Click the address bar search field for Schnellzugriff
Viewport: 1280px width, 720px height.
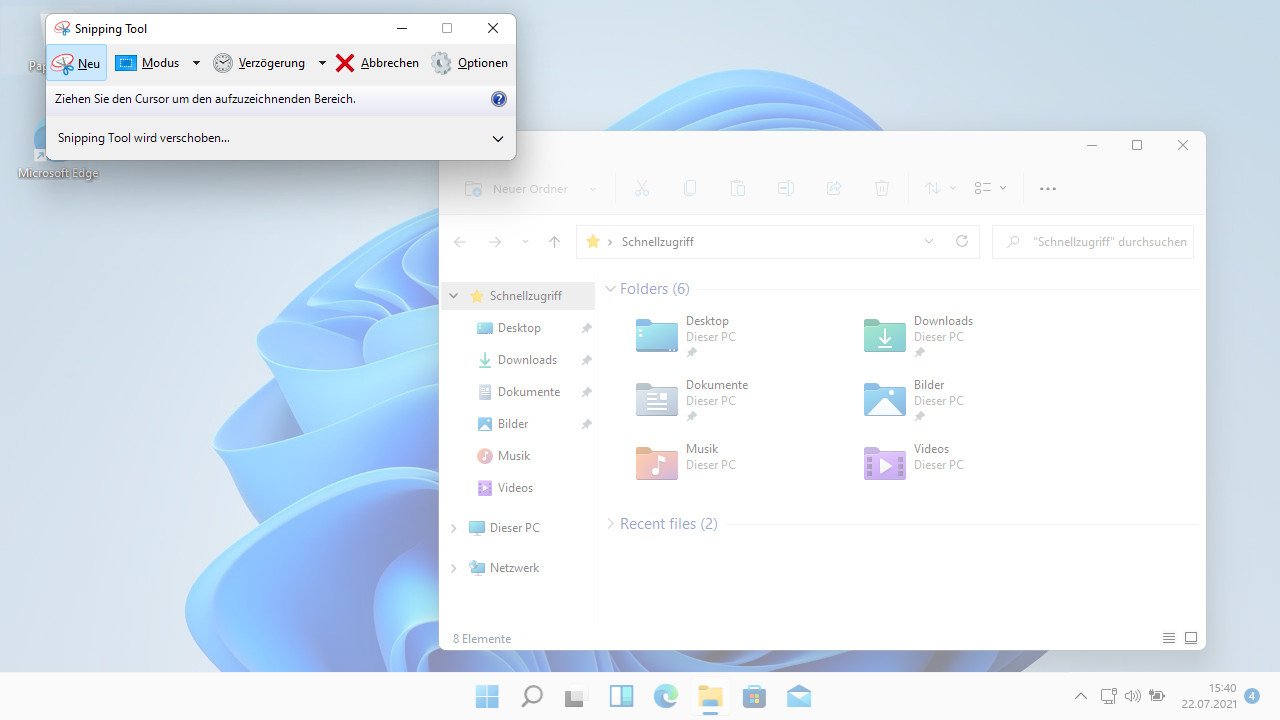[x=1092, y=241]
